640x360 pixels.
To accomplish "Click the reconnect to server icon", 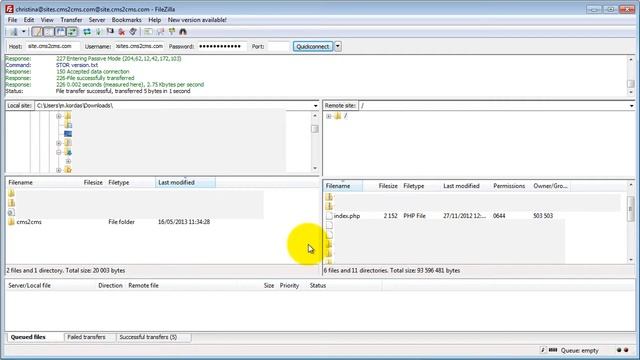I will pyautogui.click(x=133, y=32).
